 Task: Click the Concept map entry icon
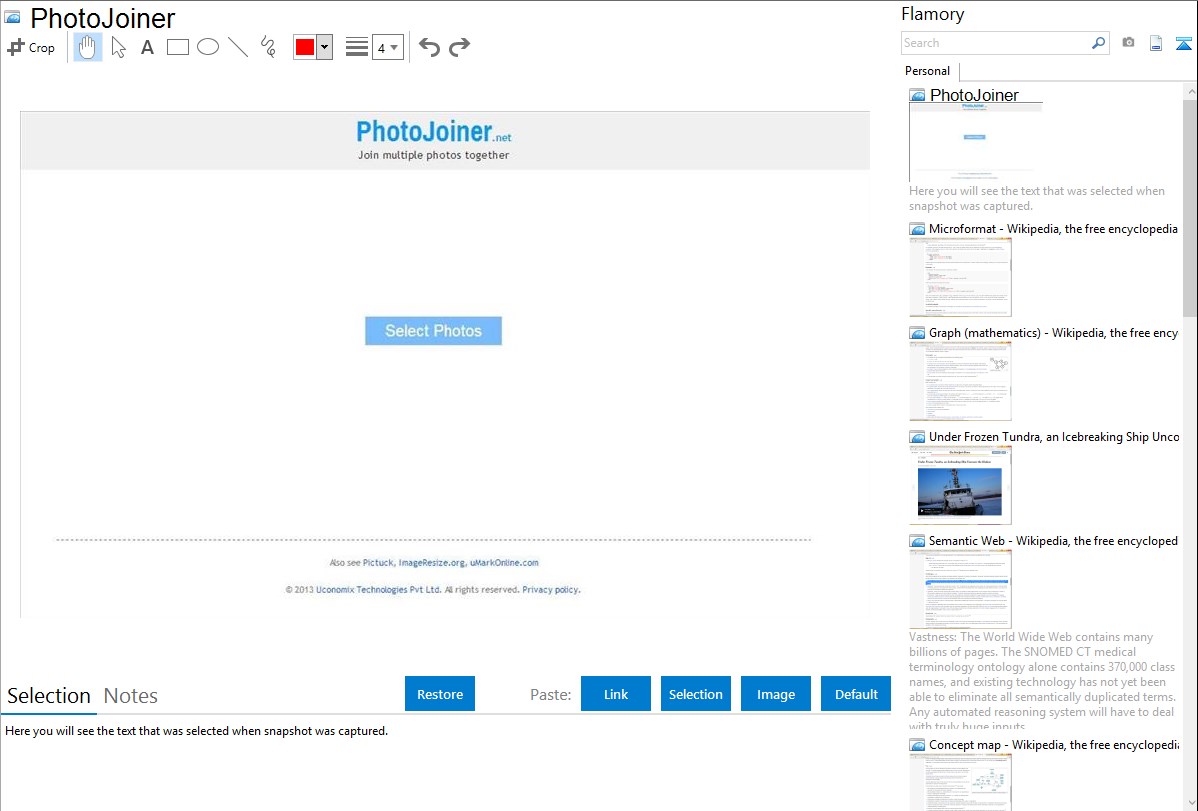[918, 745]
